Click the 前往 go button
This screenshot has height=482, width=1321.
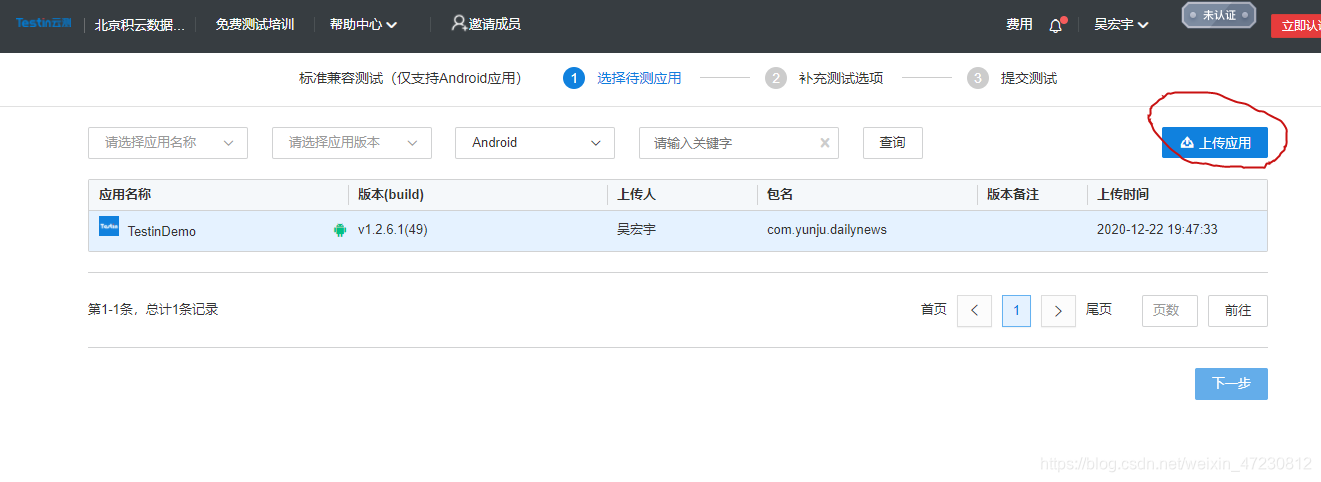click(x=1238, y=311)
